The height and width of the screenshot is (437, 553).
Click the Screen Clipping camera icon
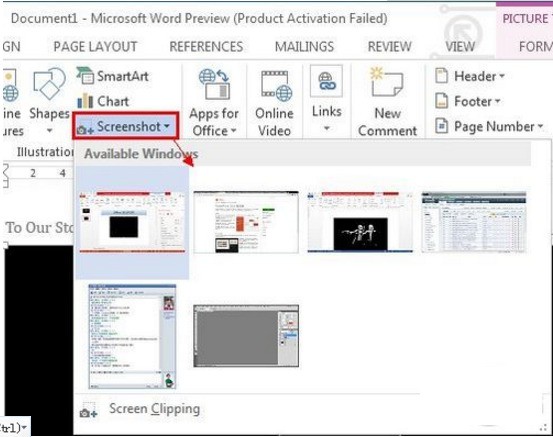pyautogui.click(x=88, y=411)
